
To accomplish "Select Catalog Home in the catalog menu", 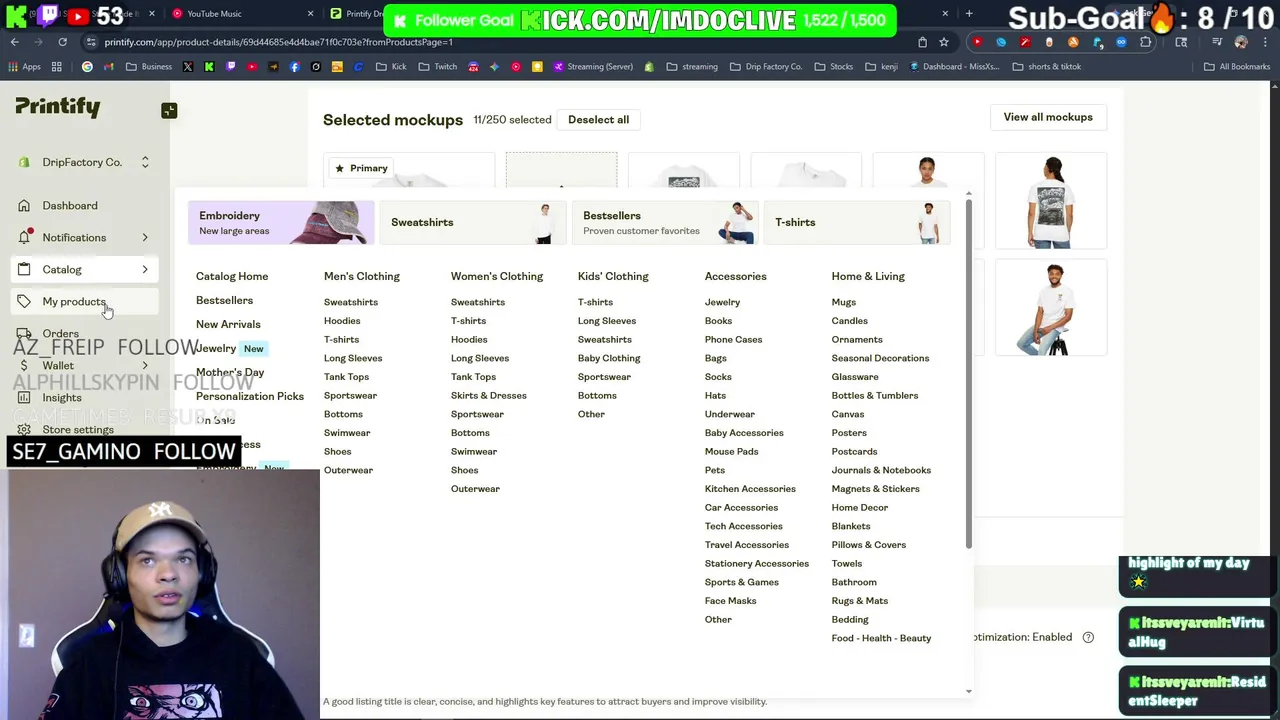I will click(232, 276).
